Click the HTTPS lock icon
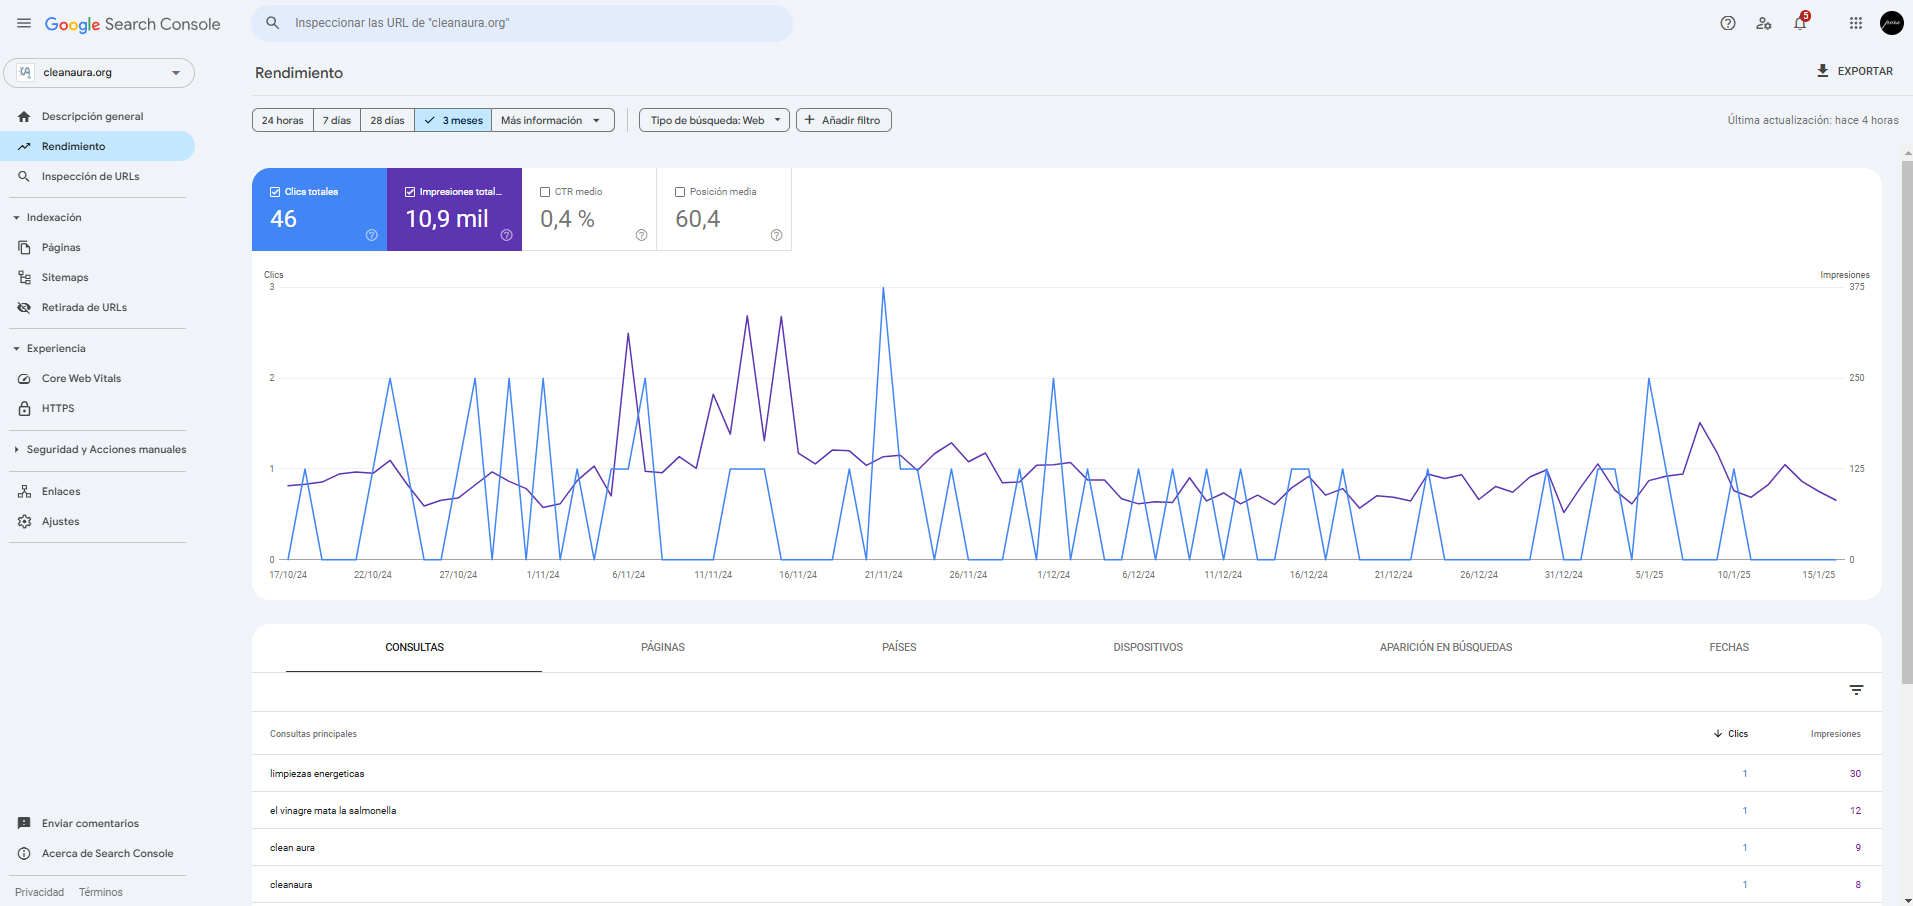This screenshot has width=1913, height=906. 24,408
